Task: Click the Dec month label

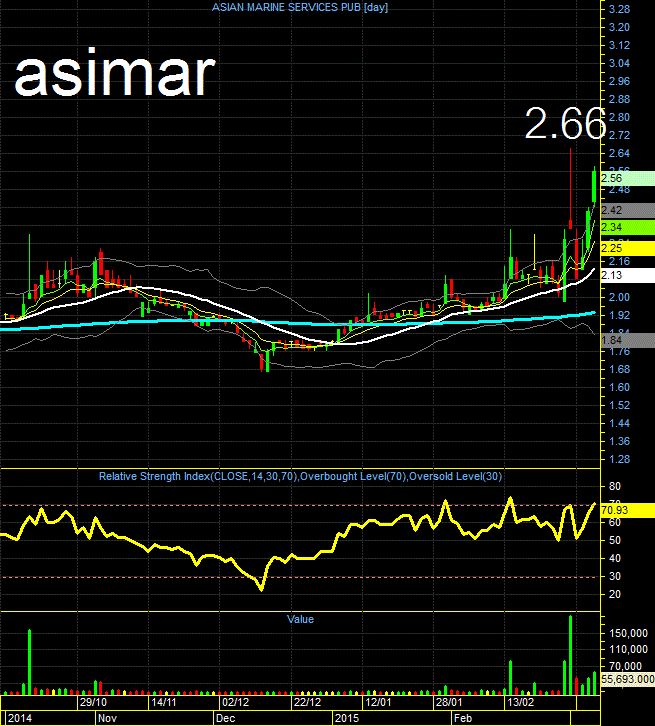Action: pyautogui.click(x=225, y=718)
